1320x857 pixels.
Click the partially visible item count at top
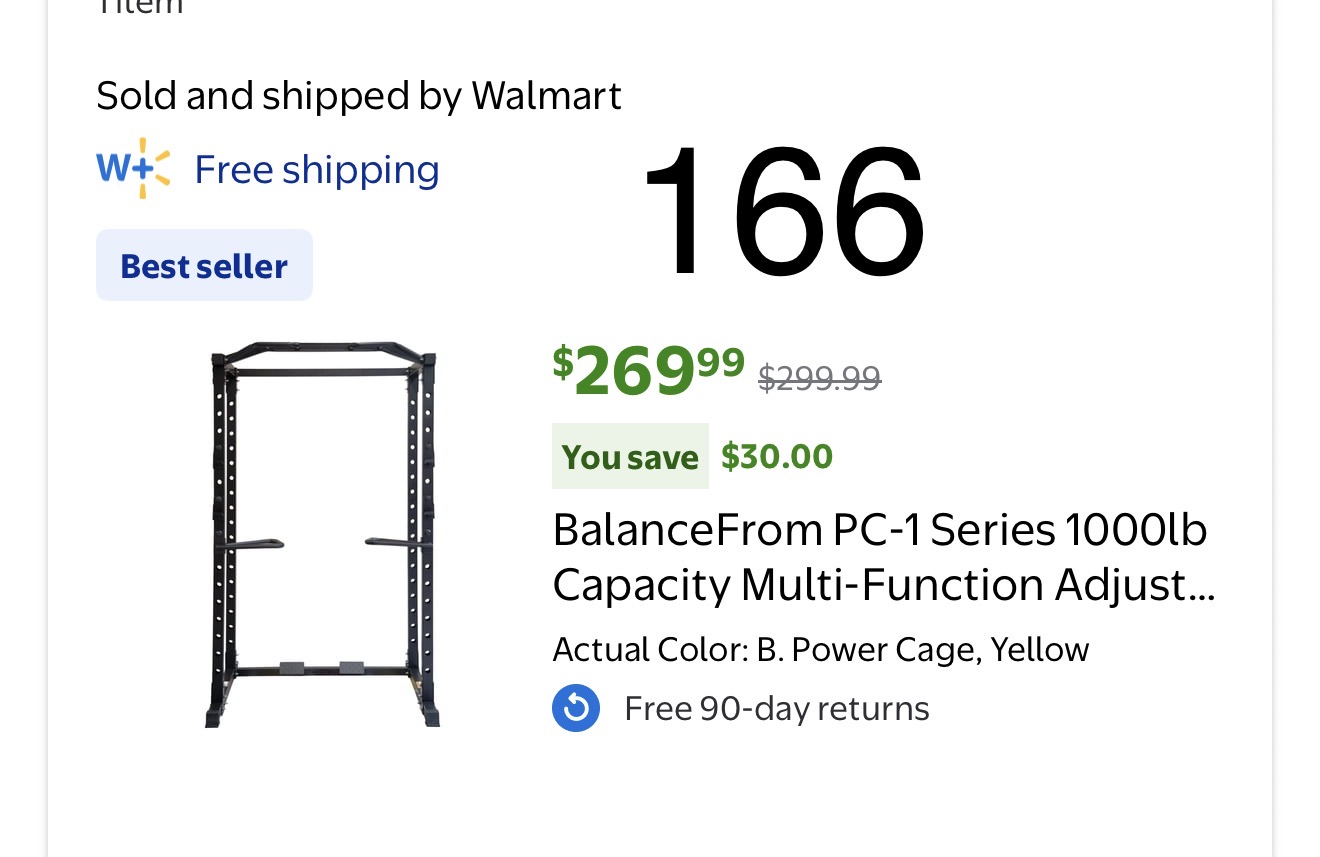tap(140, 6)
